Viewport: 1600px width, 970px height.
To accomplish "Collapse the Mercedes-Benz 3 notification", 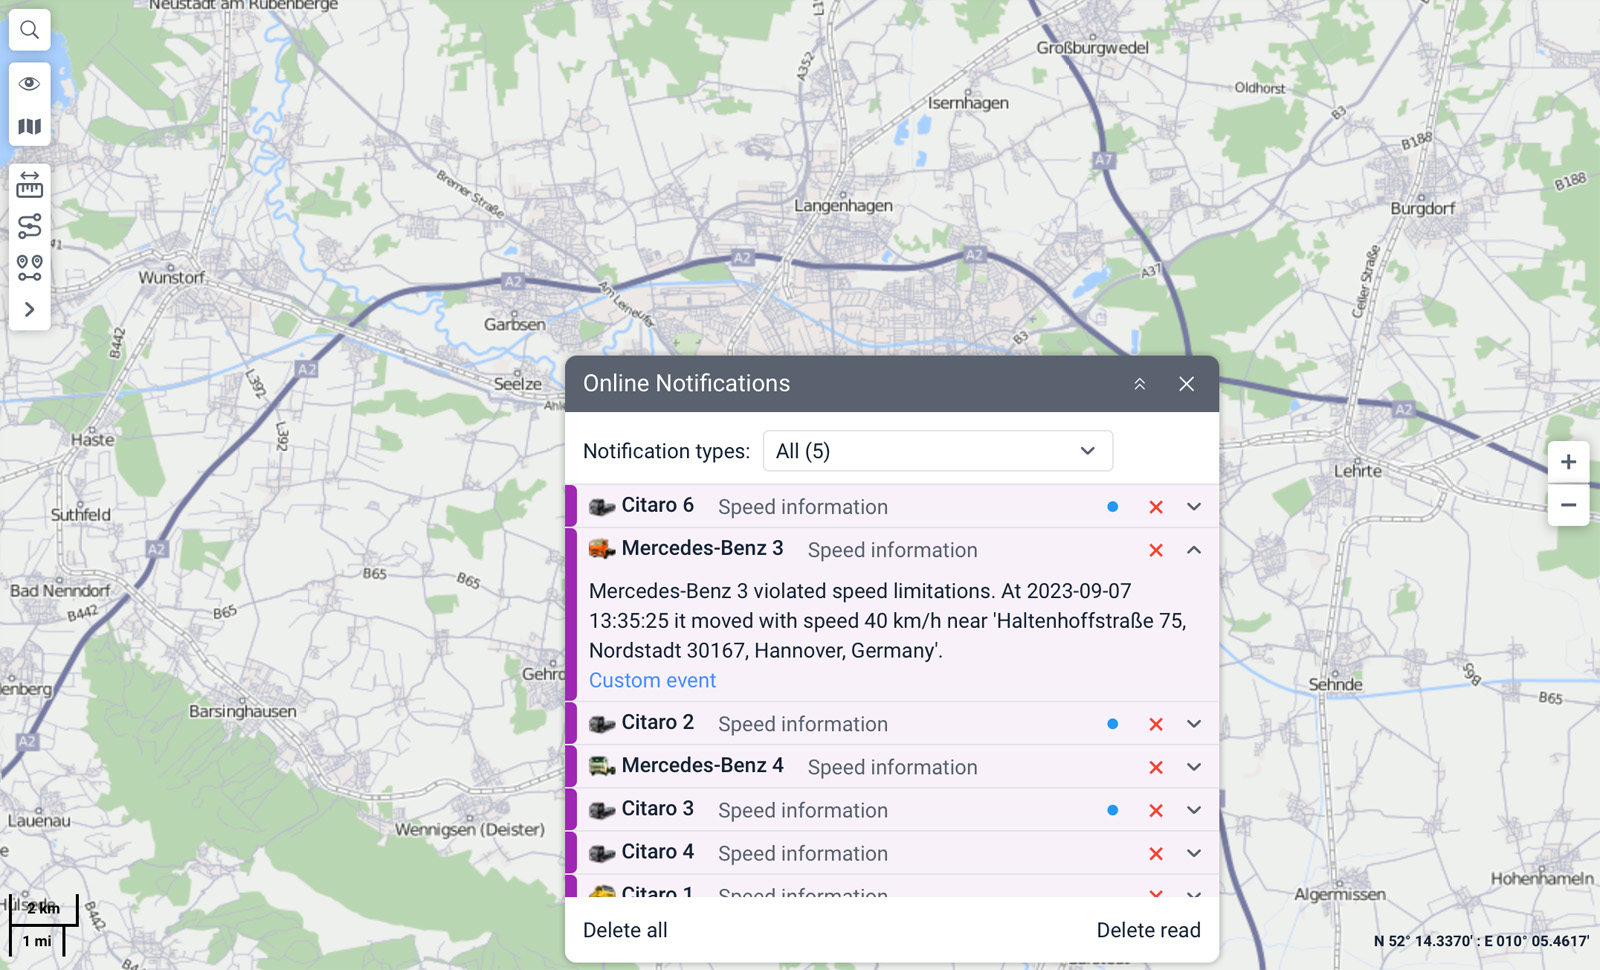I will (x=1194, y=550).
